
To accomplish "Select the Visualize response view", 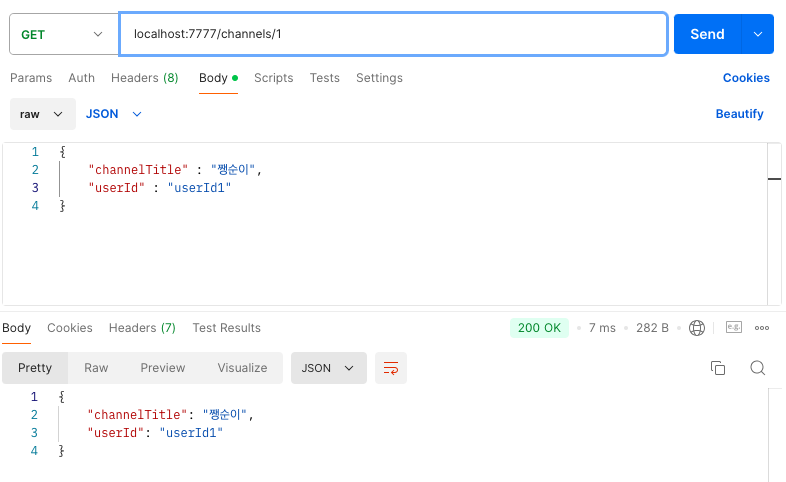I will coord(242,368).
